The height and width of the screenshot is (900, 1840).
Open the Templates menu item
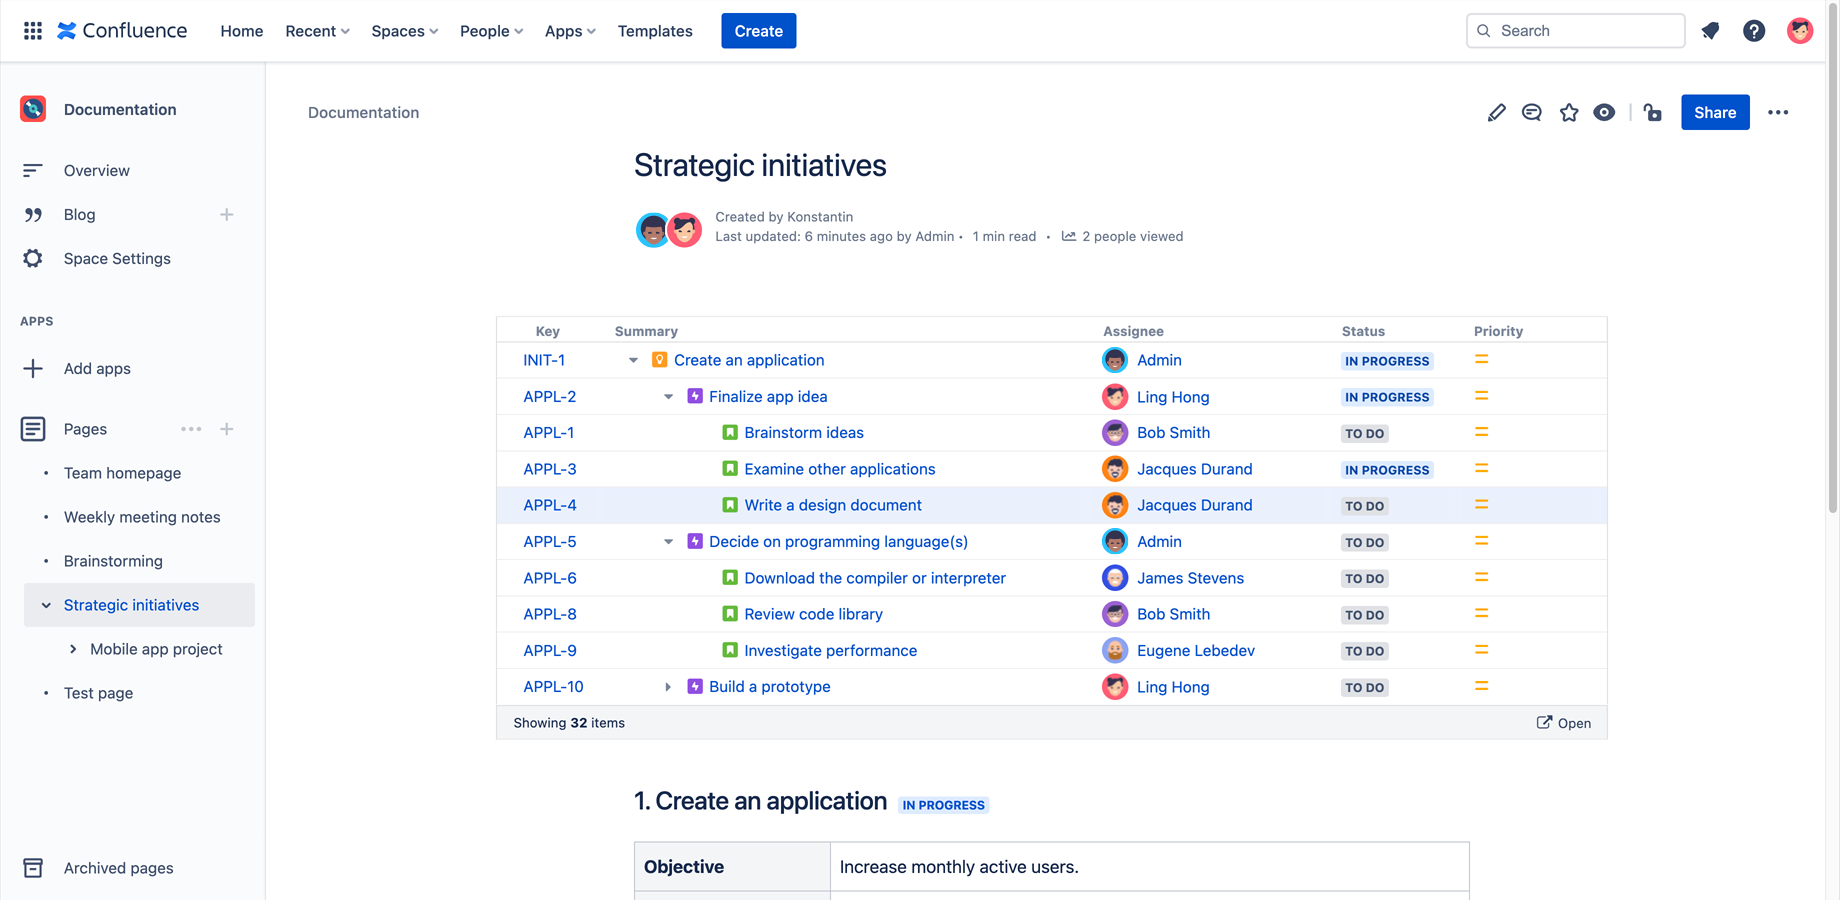point(655,31)
